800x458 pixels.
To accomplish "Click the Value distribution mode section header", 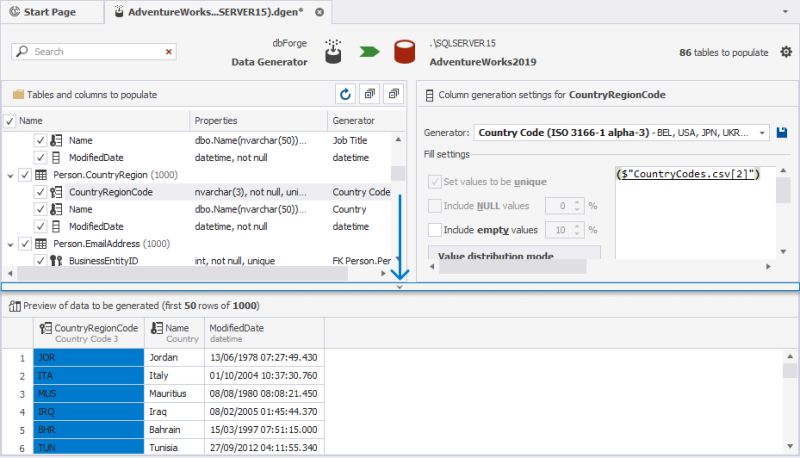I will [x=514, y=253].
